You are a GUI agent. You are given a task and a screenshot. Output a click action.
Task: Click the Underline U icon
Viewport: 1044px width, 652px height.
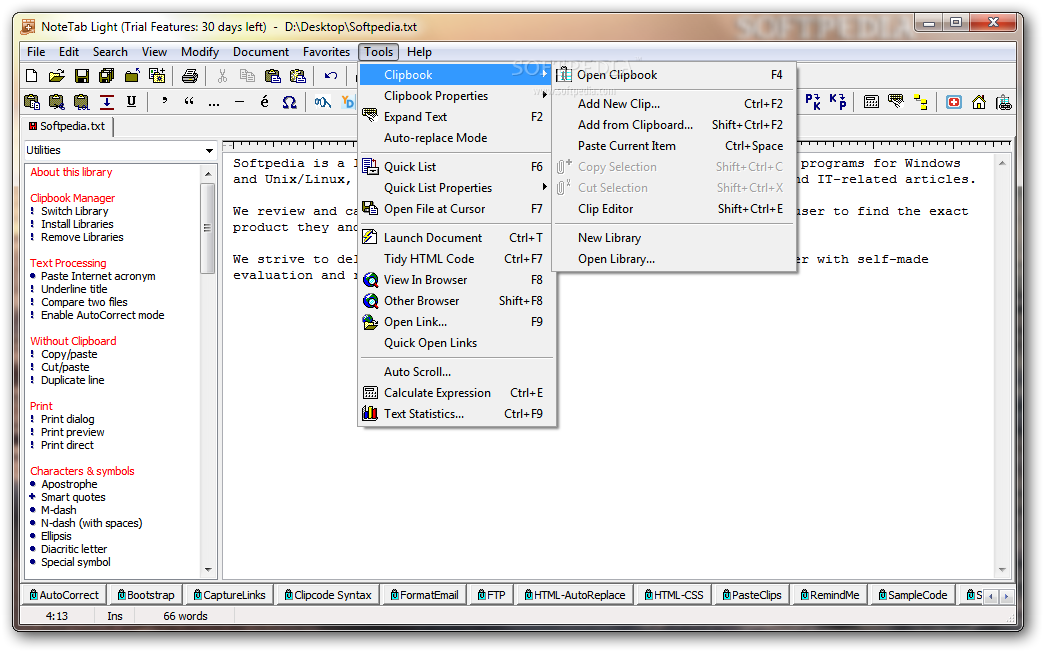131,102
